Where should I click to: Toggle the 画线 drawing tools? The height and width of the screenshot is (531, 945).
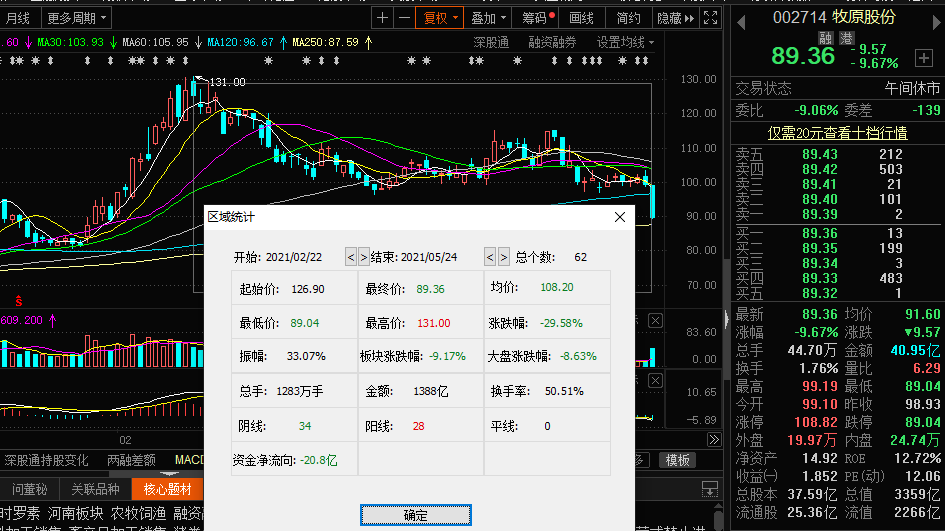[582, 18]
